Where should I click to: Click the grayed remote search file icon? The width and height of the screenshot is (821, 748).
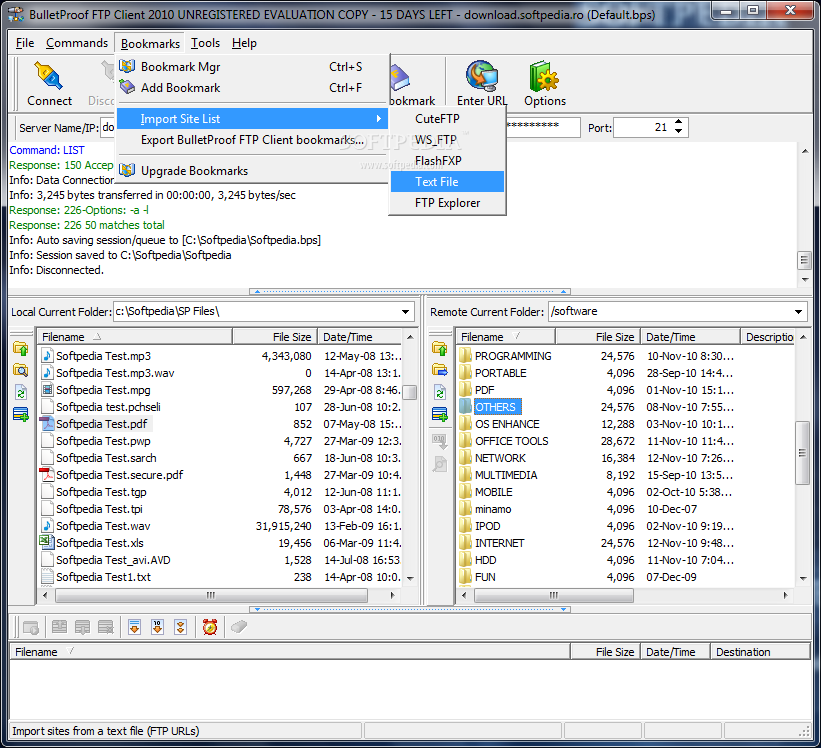439,464
